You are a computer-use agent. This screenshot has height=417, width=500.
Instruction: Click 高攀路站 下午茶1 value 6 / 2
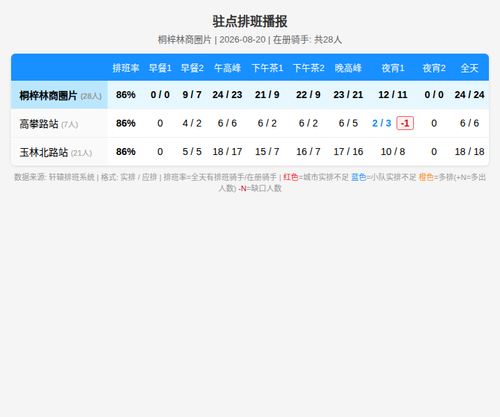click(267, 123)
